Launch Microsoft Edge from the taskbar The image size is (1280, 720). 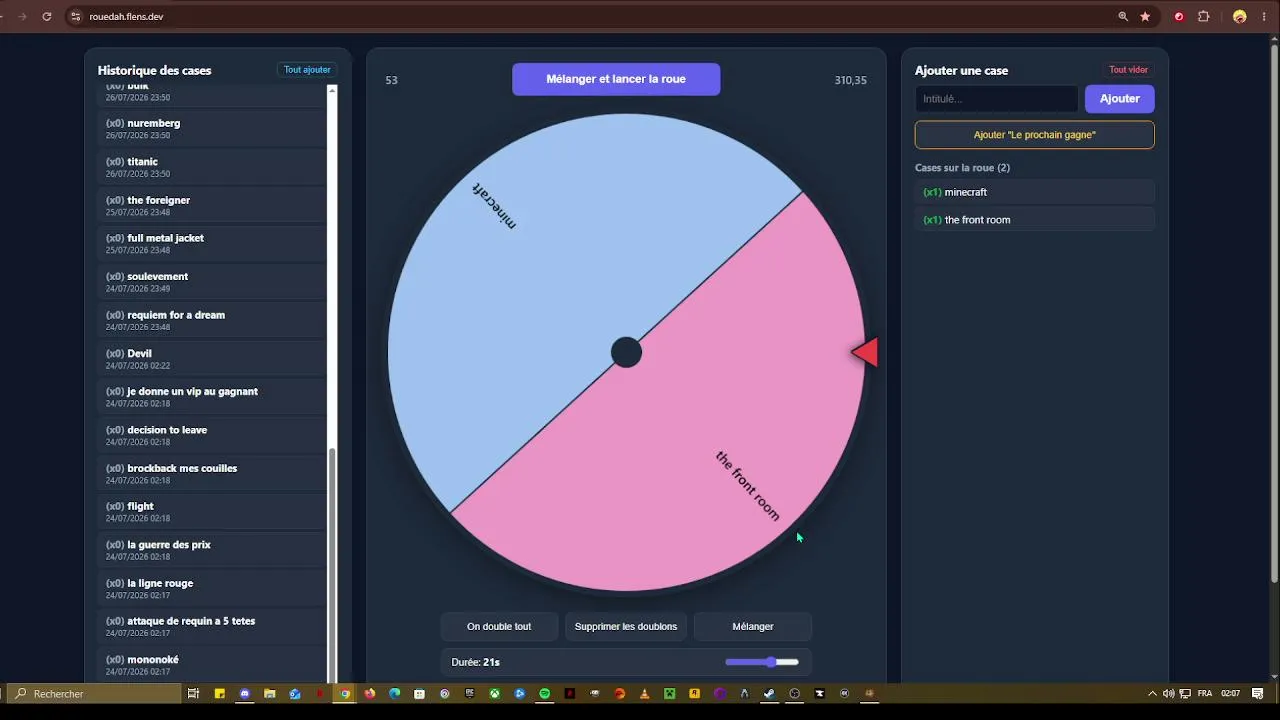pyautogui.click(x=394, y=693)
